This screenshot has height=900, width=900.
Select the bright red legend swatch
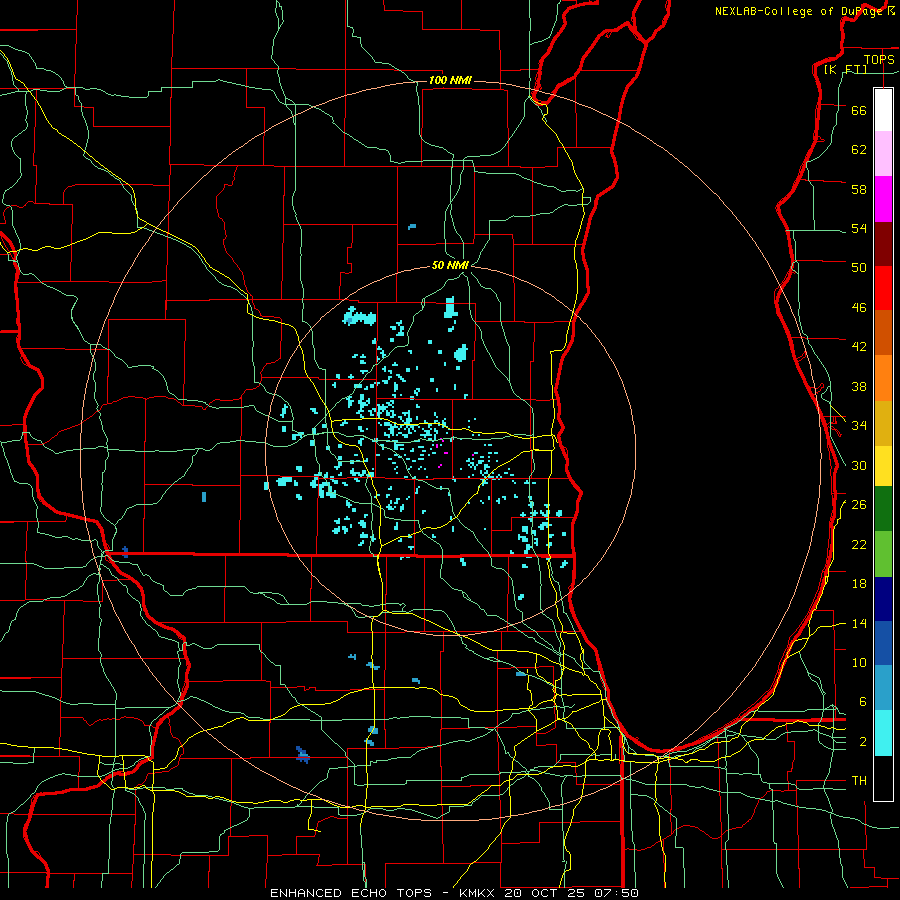click(883, 288)
